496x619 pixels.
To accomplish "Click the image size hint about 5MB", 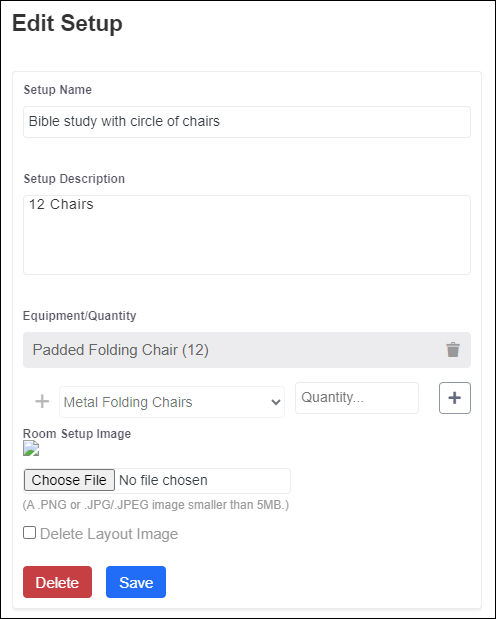I will click(156, 505).
